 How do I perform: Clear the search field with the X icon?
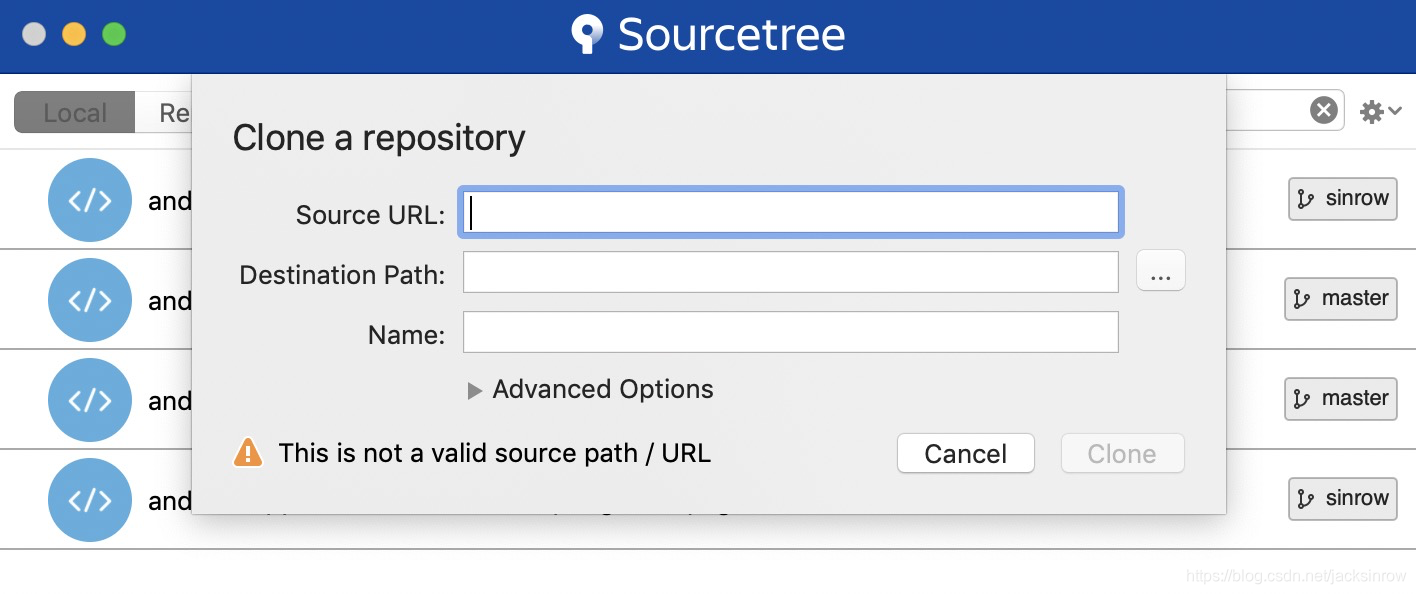click(x=1323, y=110)
